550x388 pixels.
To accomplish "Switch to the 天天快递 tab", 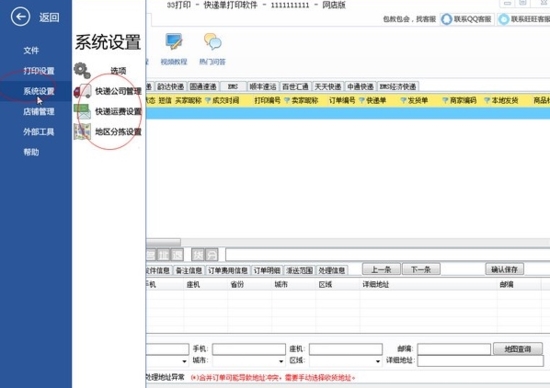I will point(328,86).
